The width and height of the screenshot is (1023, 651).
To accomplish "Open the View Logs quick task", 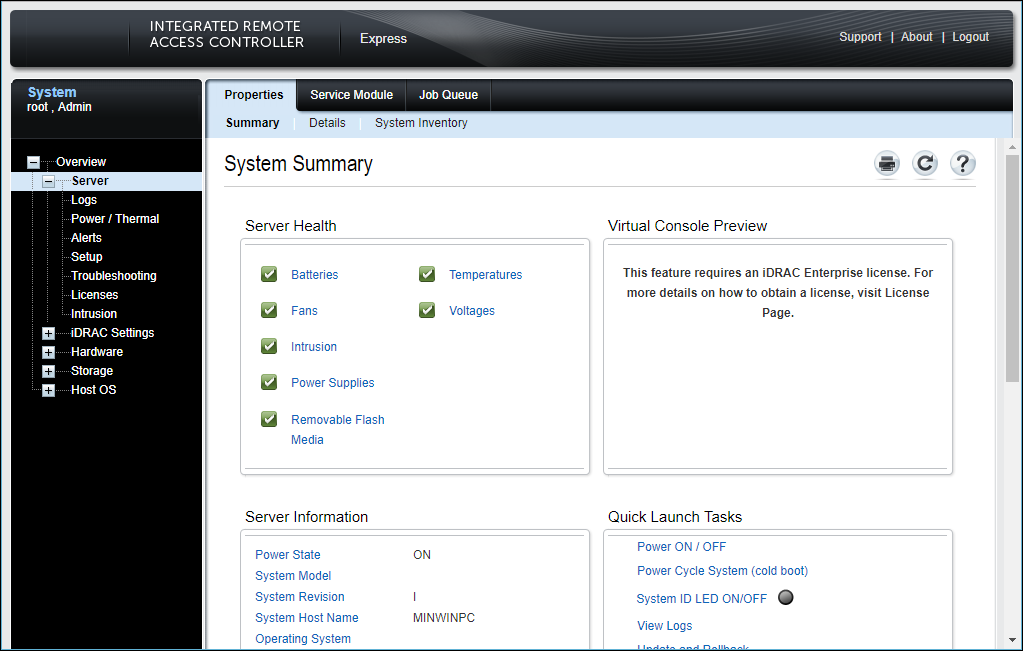I will [664, 626].
